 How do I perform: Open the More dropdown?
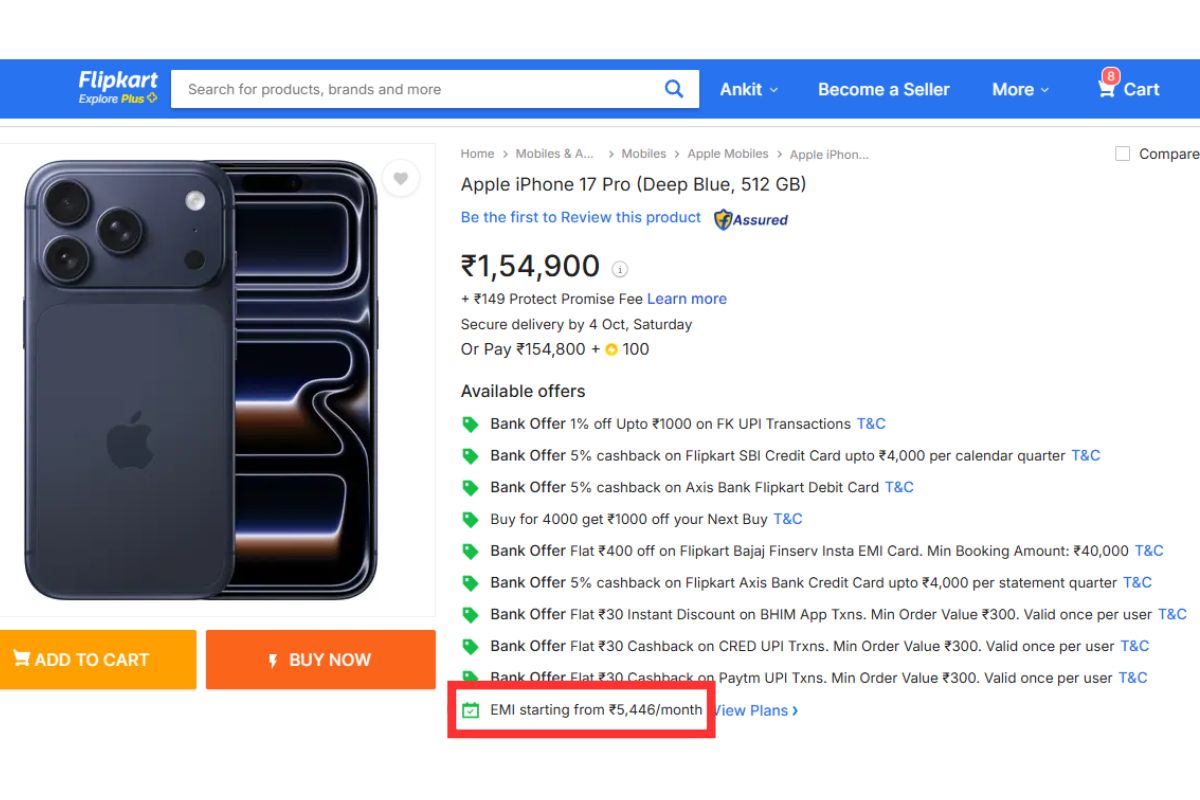1019,89
